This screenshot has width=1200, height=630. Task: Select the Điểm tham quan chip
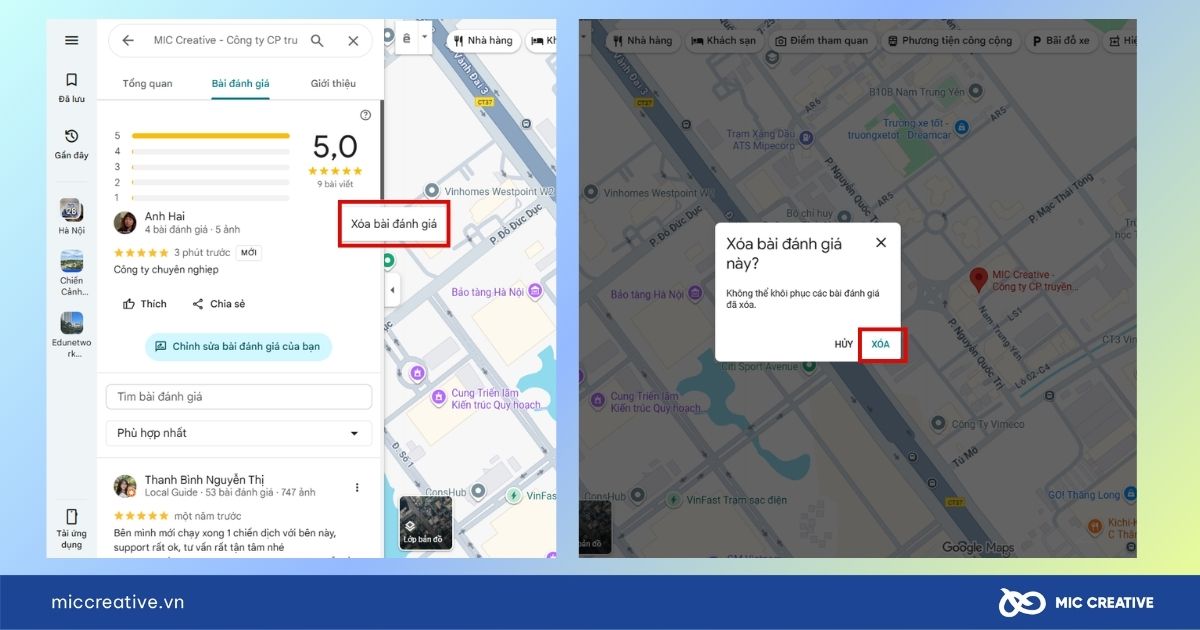[x=823, y=41]
